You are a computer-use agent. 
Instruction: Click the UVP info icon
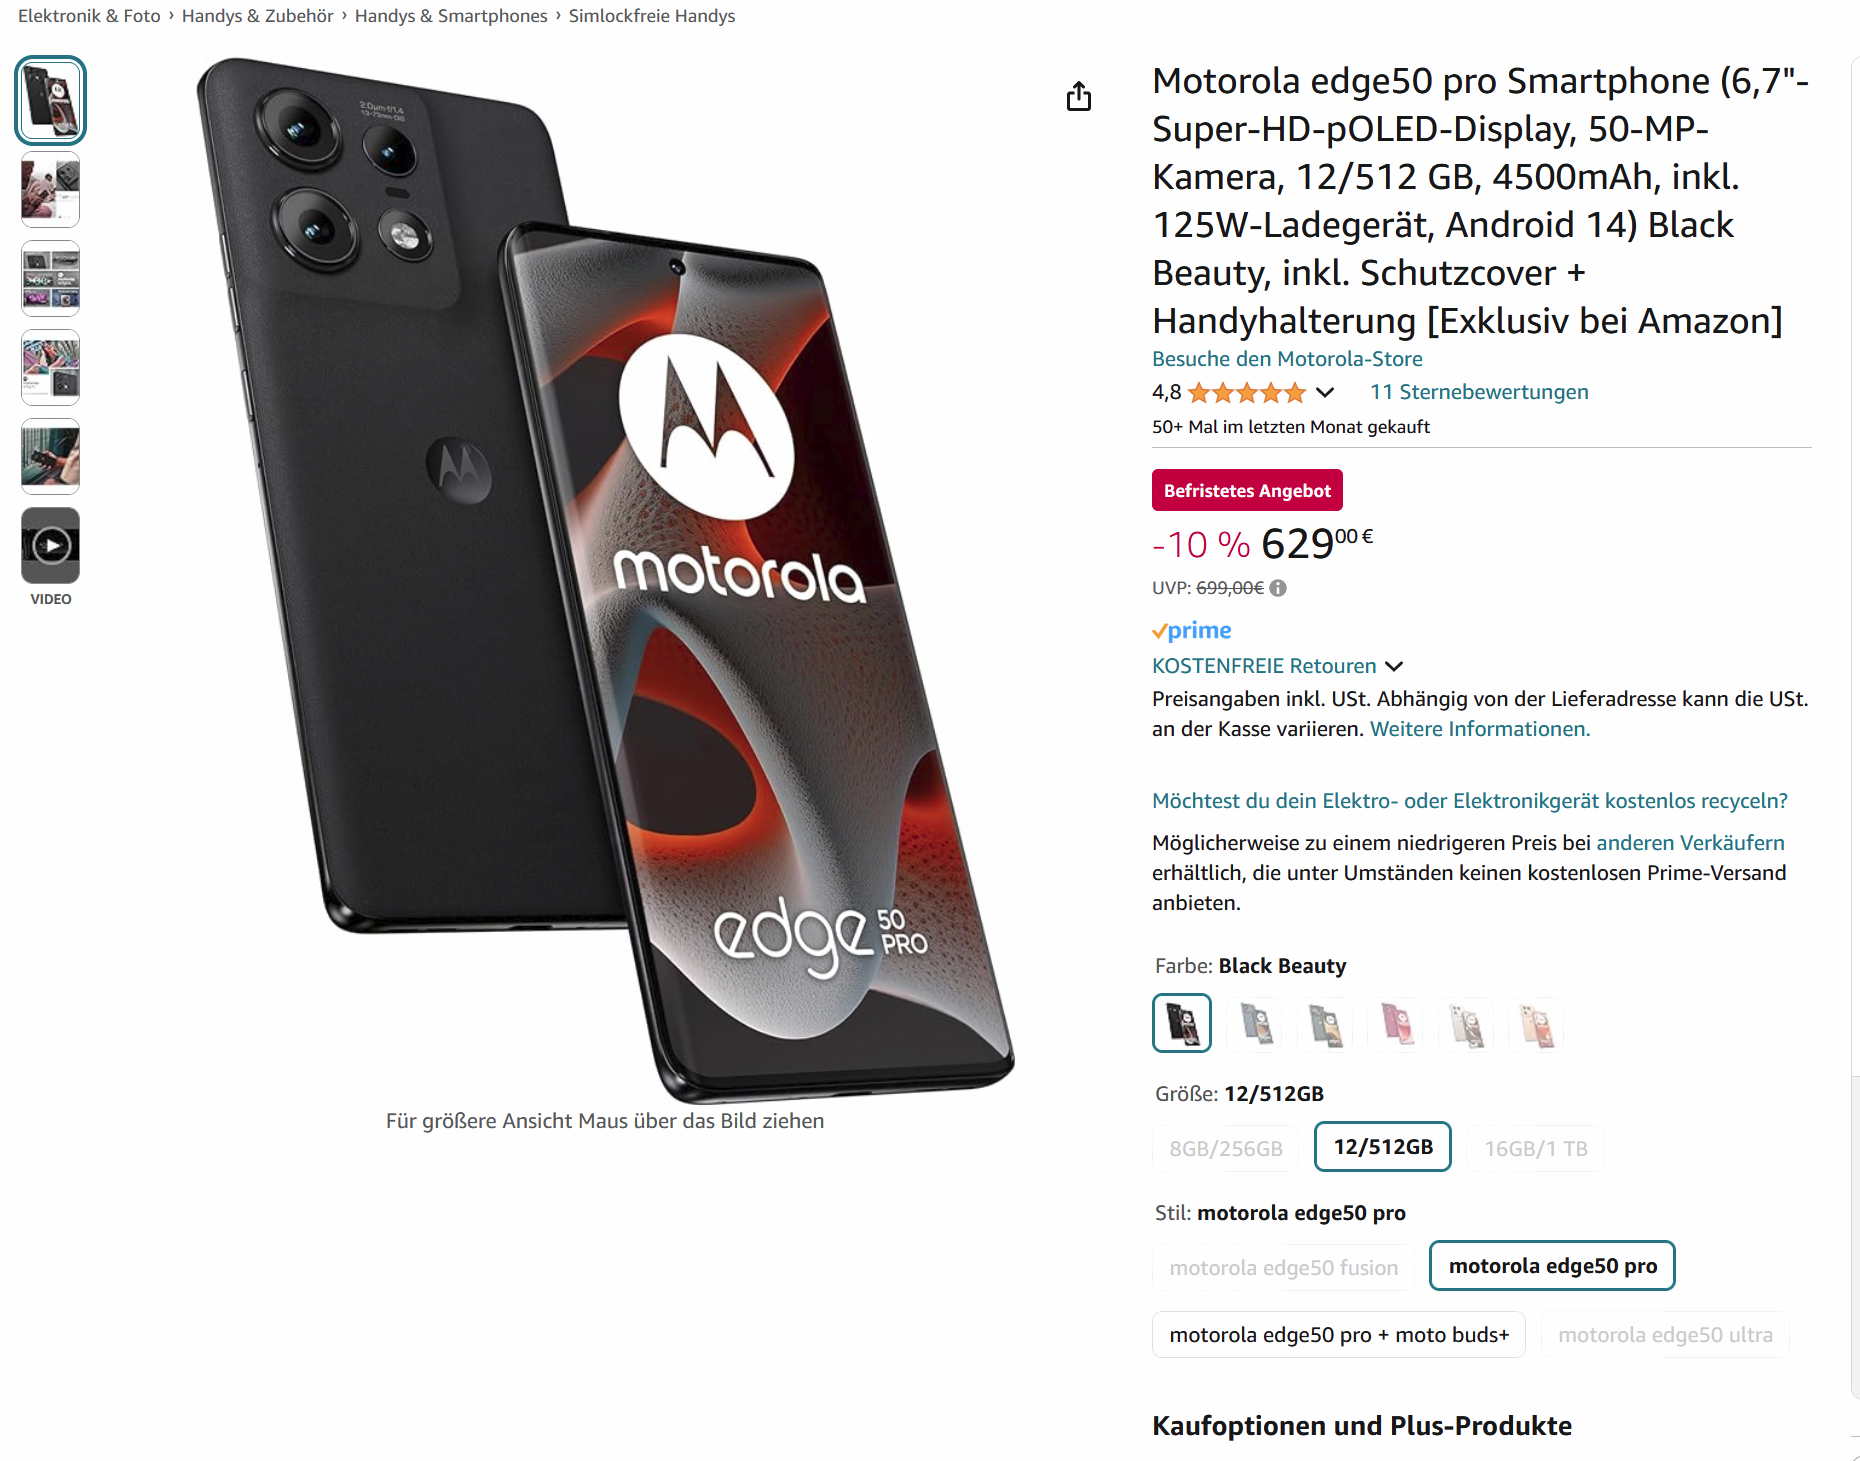1278,588
